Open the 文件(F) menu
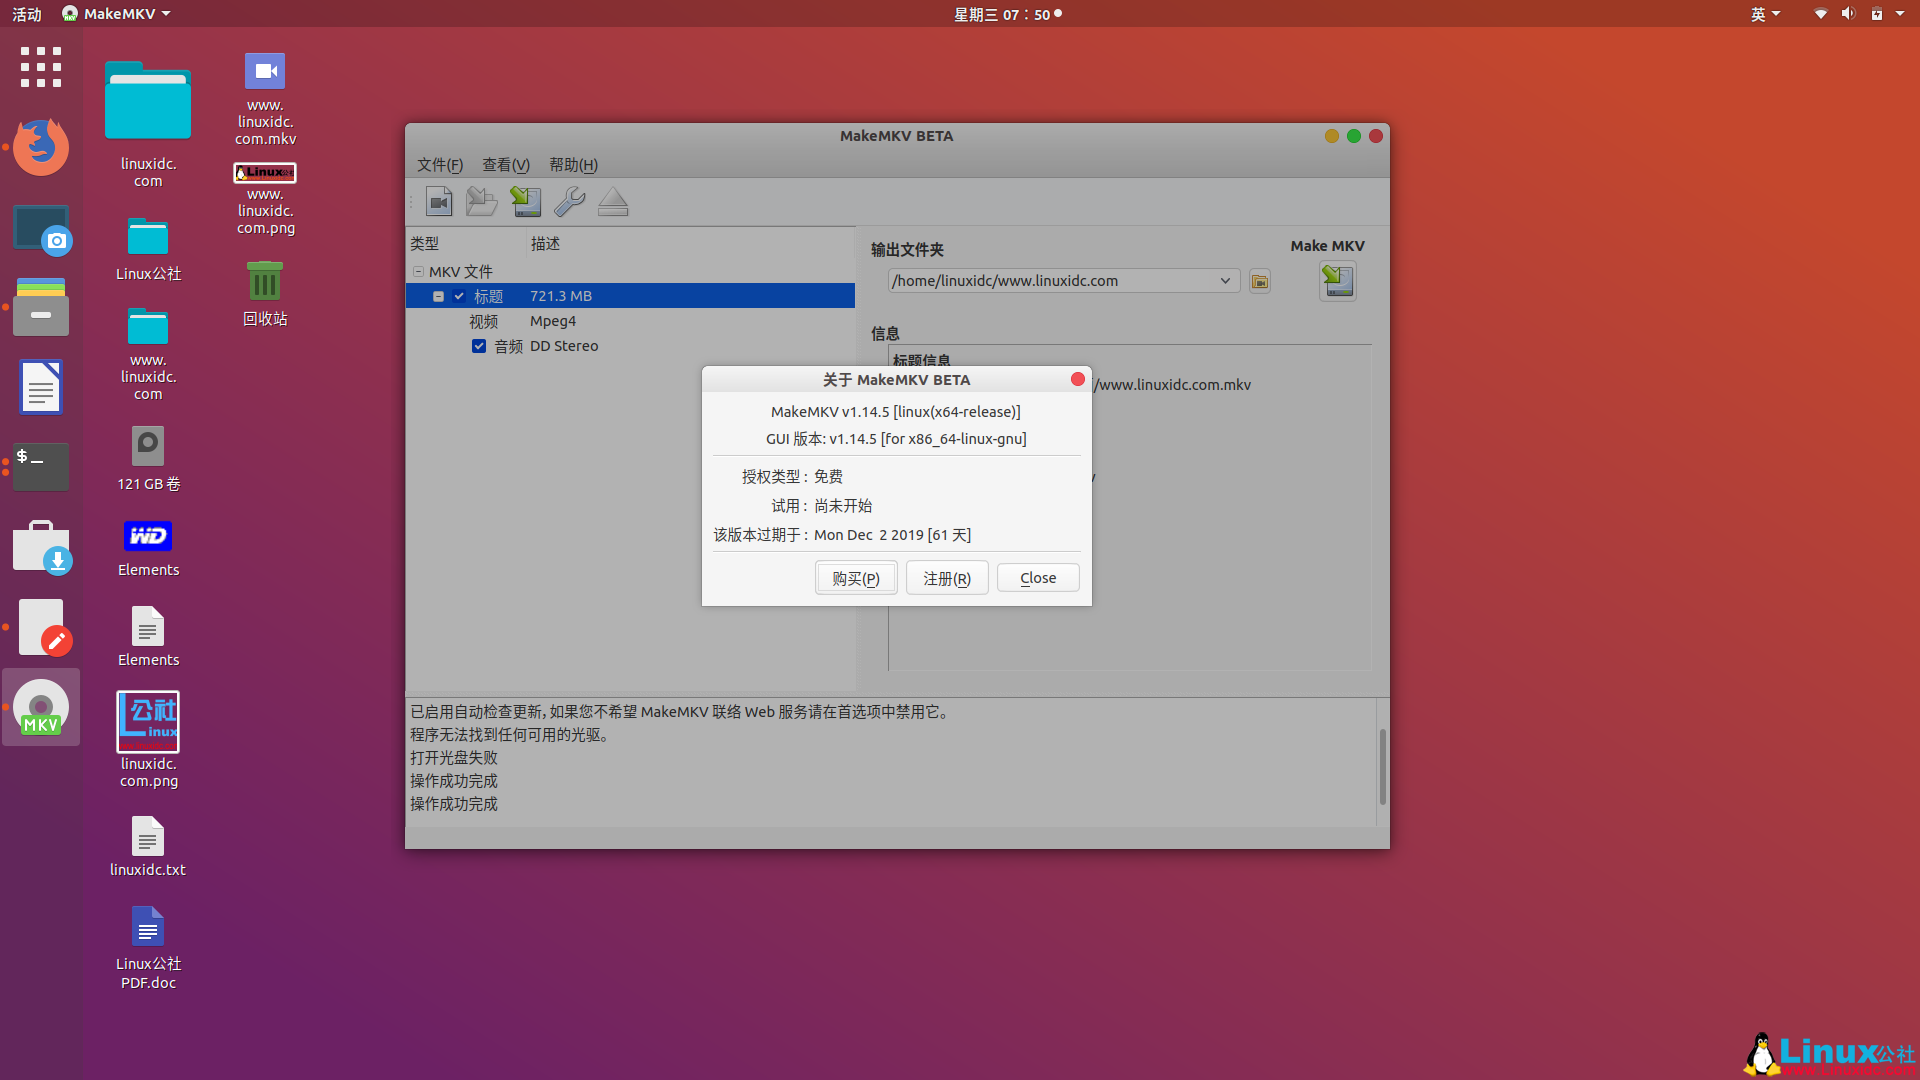 440,165
